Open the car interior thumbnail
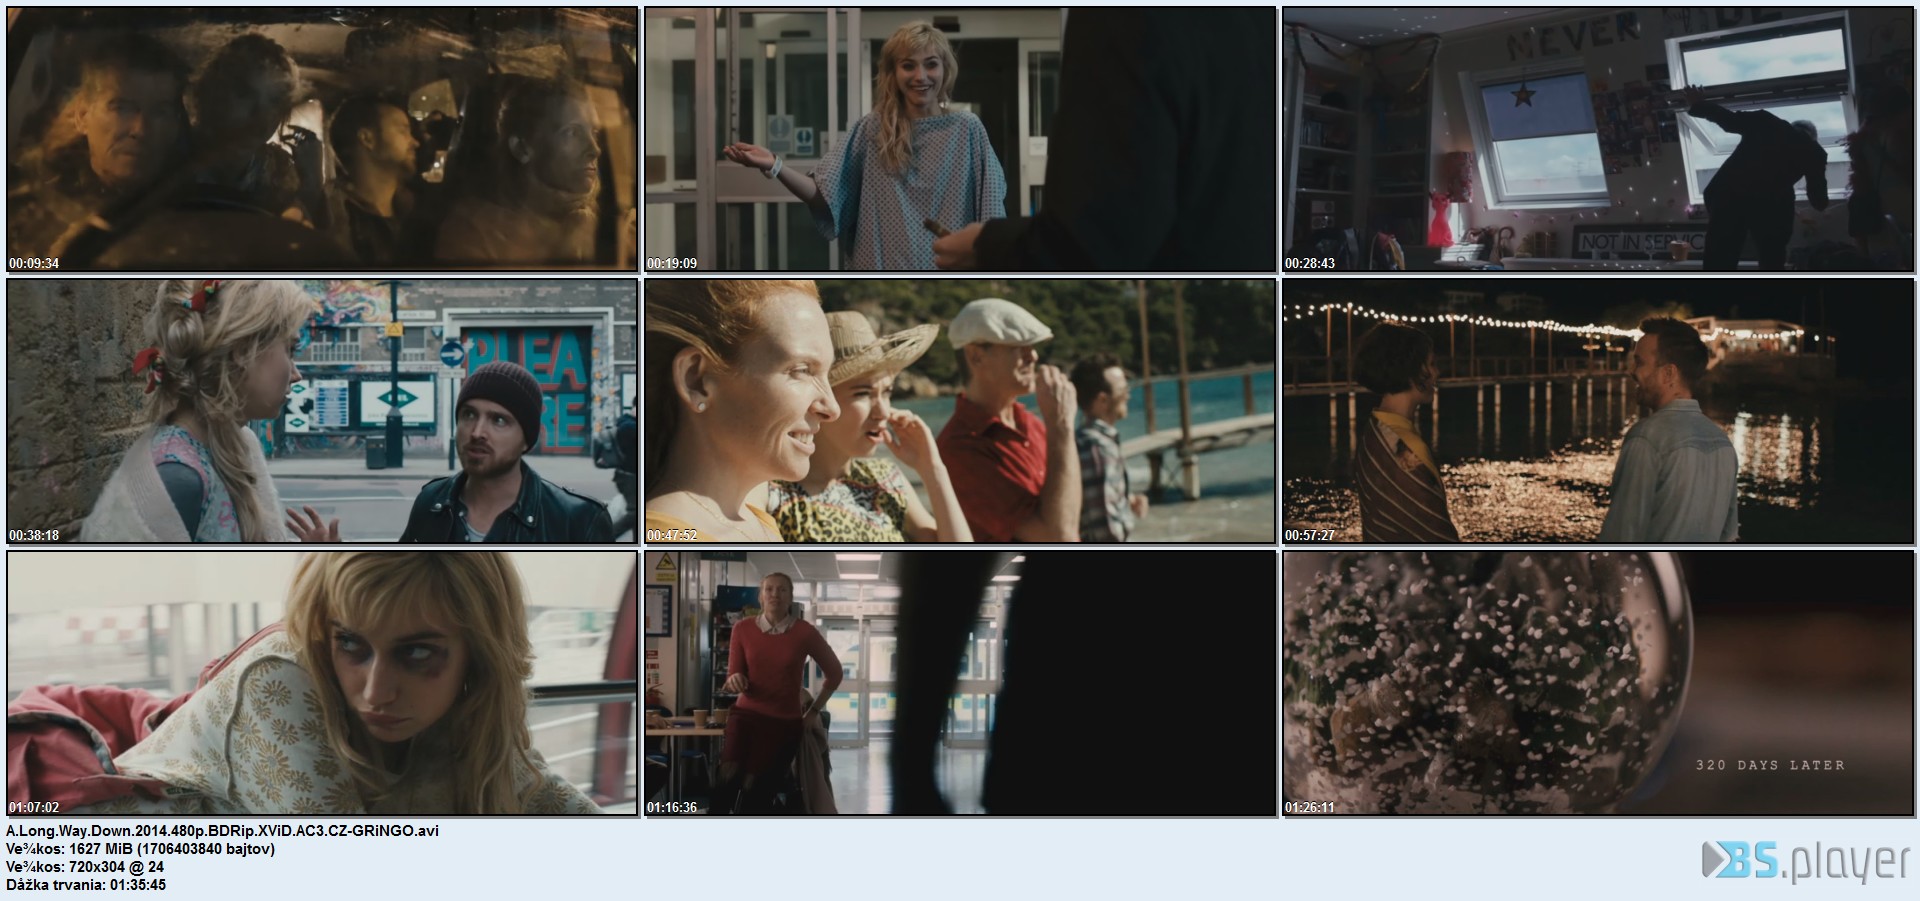This screenshot has height=901, width=1920. point(322,139)
